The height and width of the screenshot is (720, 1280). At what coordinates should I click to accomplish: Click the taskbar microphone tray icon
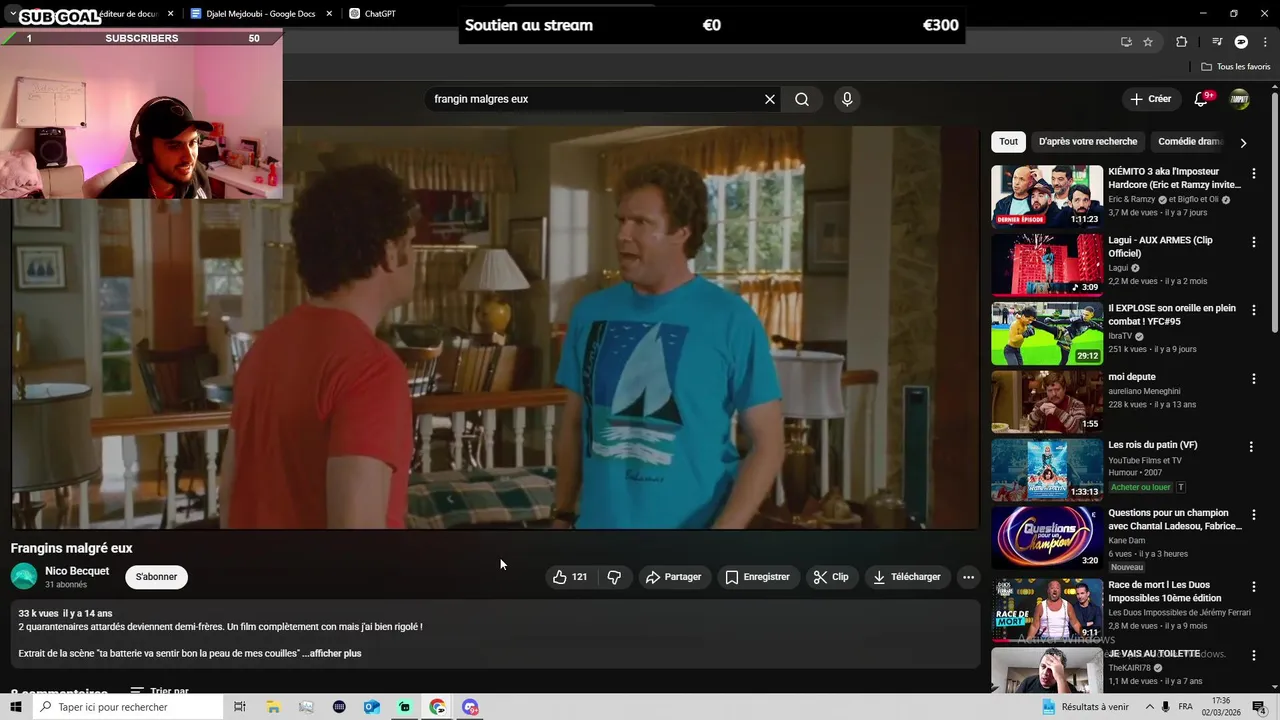point(1165,707)
